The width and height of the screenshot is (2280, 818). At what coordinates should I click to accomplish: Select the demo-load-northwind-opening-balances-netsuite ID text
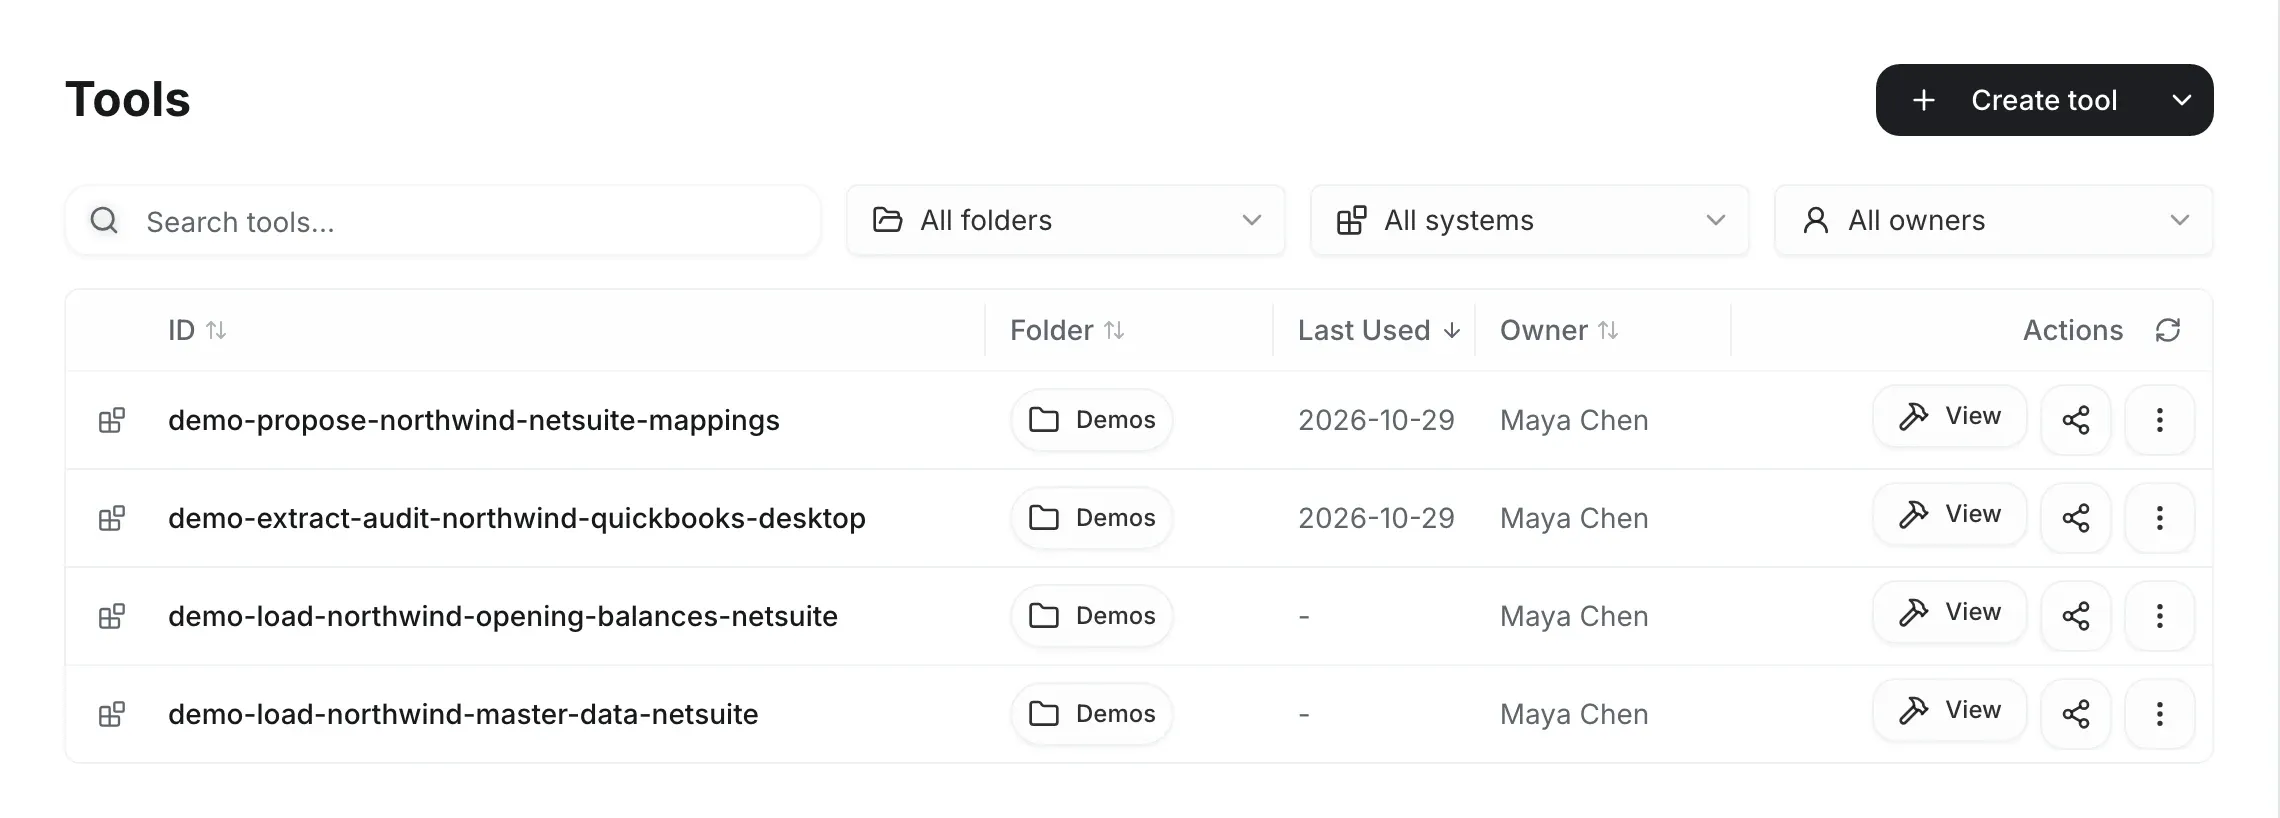tap(503, 616)
